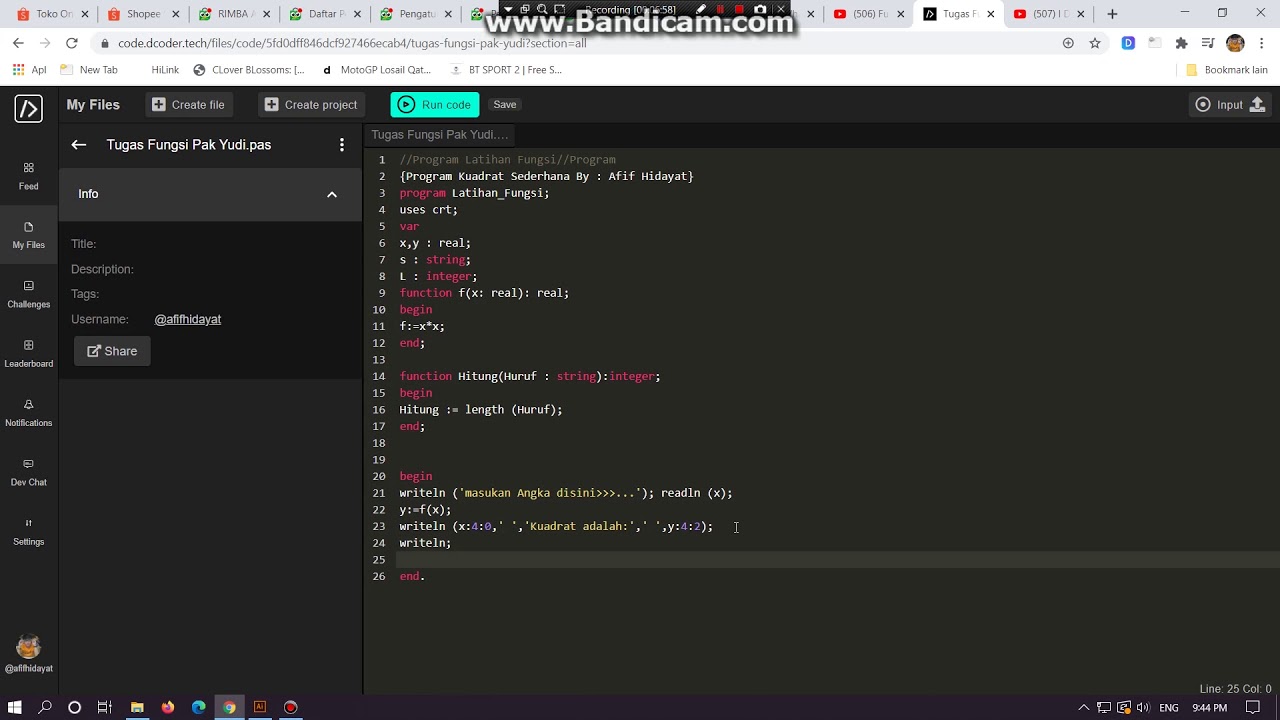Click the afifhidayat profile avatar
Viewport: 1280px width, 720px height.
pyautogui.click(x=28, y=647)
